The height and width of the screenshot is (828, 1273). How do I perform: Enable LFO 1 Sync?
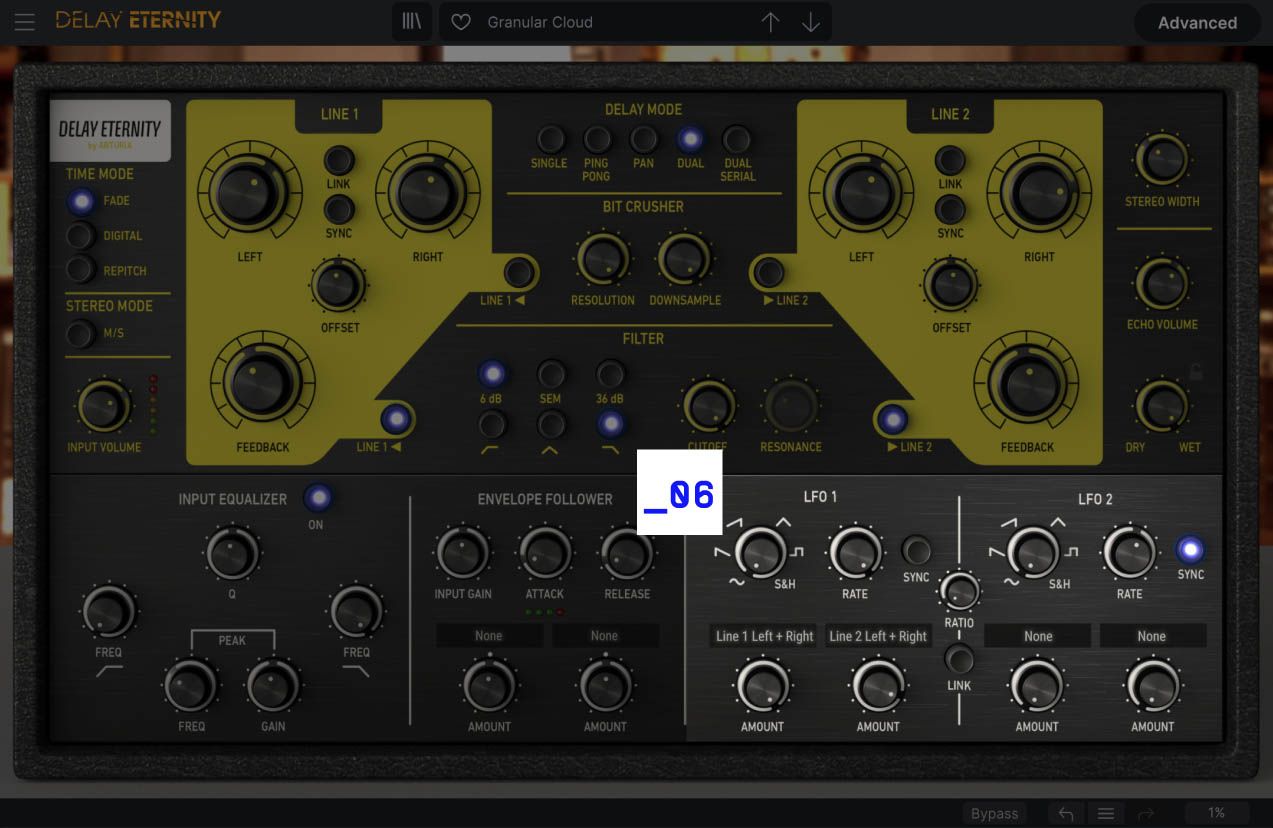tap(916, 550)
